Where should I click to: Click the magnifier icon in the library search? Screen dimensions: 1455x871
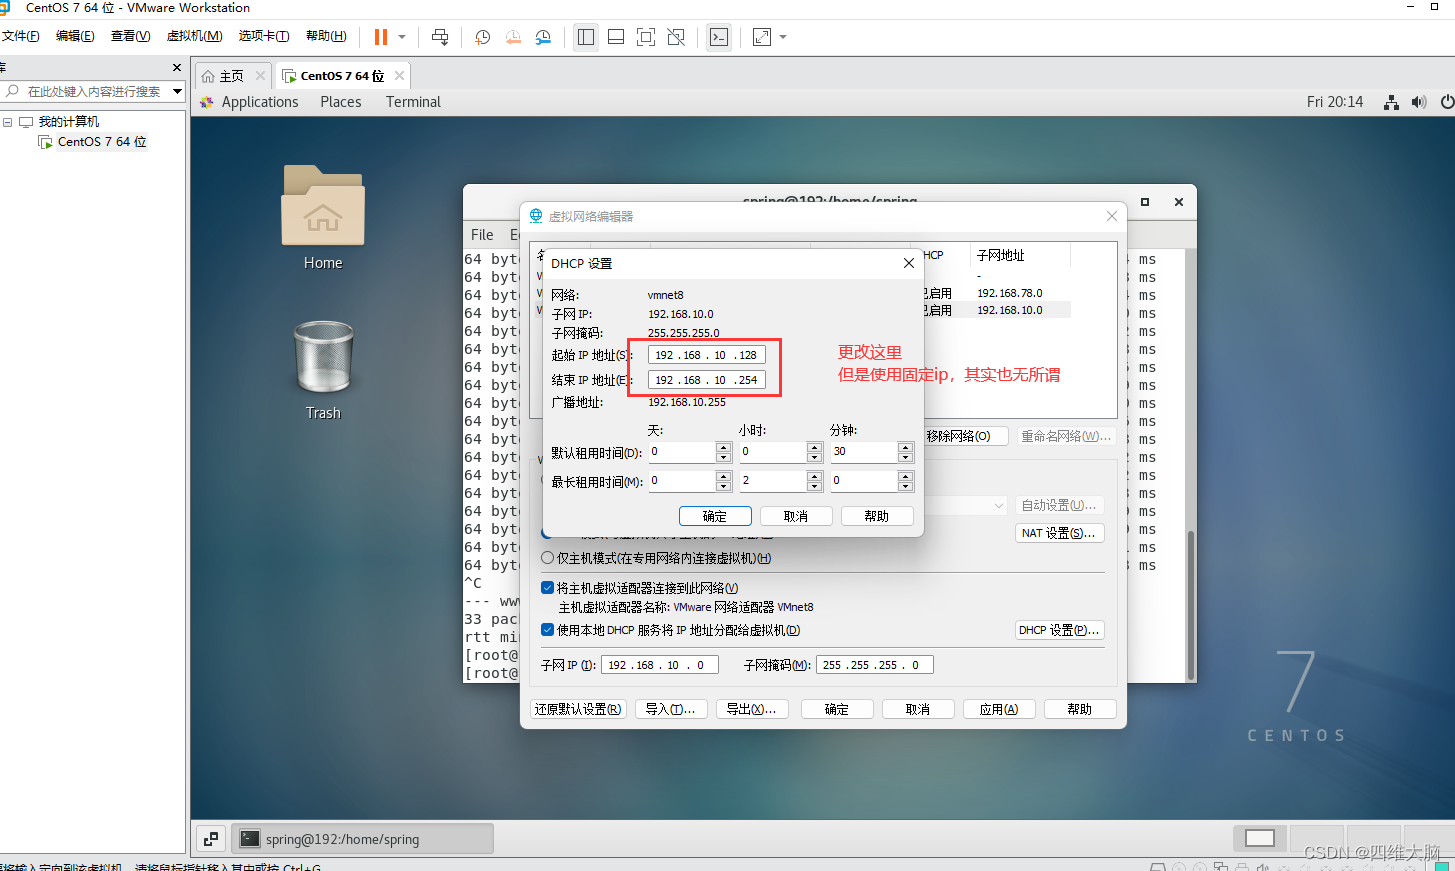point(12,91)
